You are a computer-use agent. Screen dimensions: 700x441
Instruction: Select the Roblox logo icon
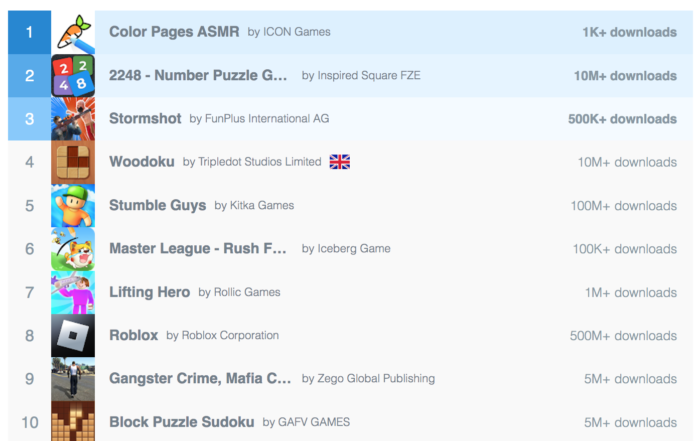(x=73, y=336)
